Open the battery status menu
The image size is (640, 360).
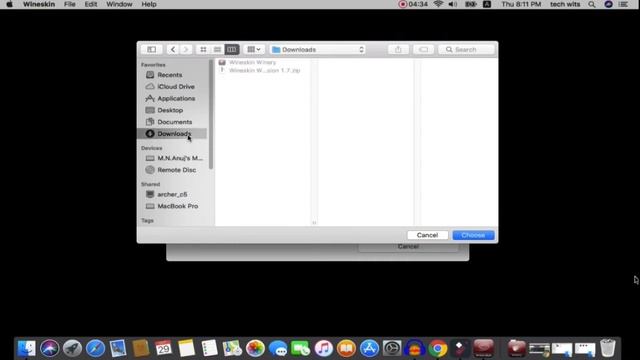pyautogui.click(x=470, y=4)
